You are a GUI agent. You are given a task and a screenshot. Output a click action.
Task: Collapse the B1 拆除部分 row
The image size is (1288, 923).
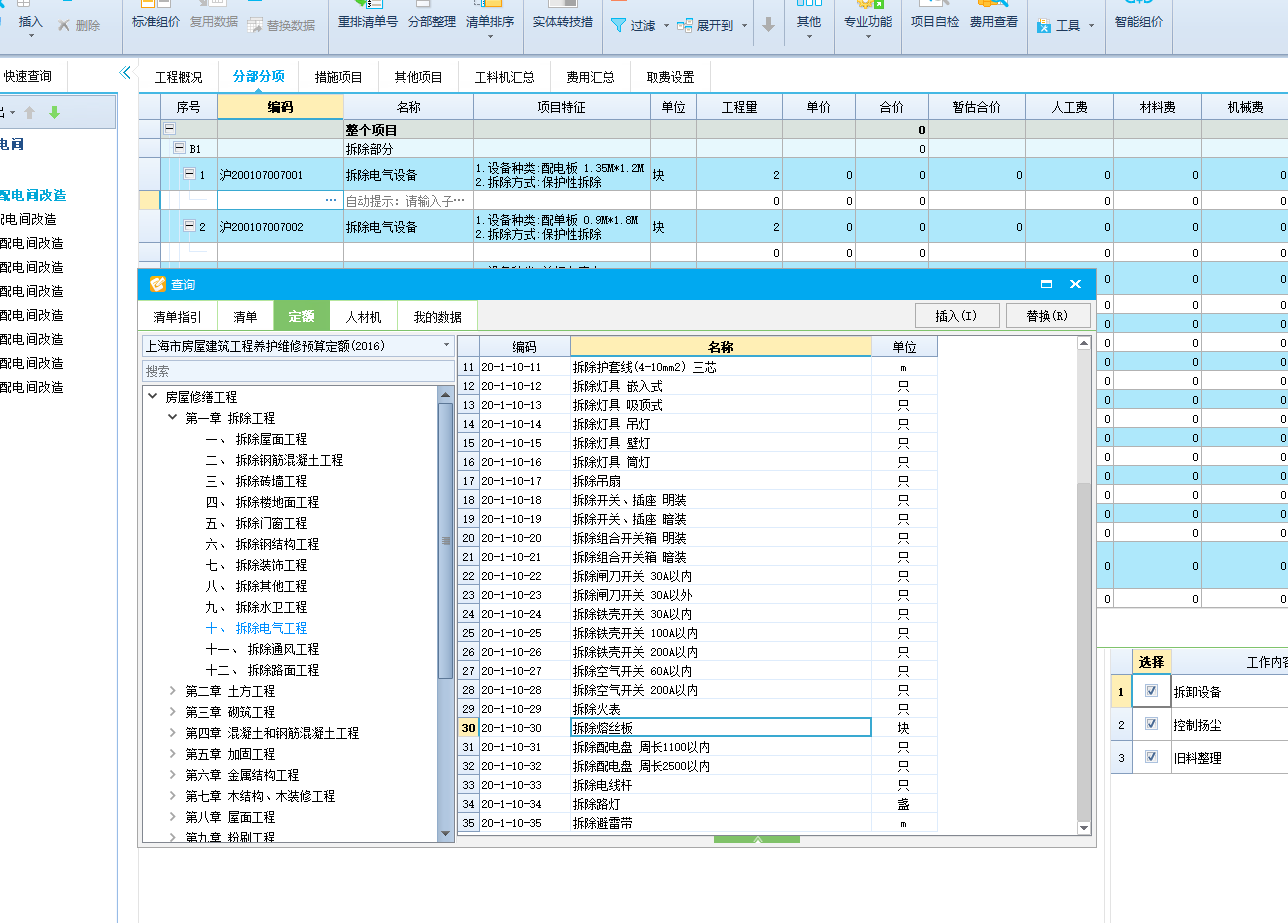coord(179,148)
